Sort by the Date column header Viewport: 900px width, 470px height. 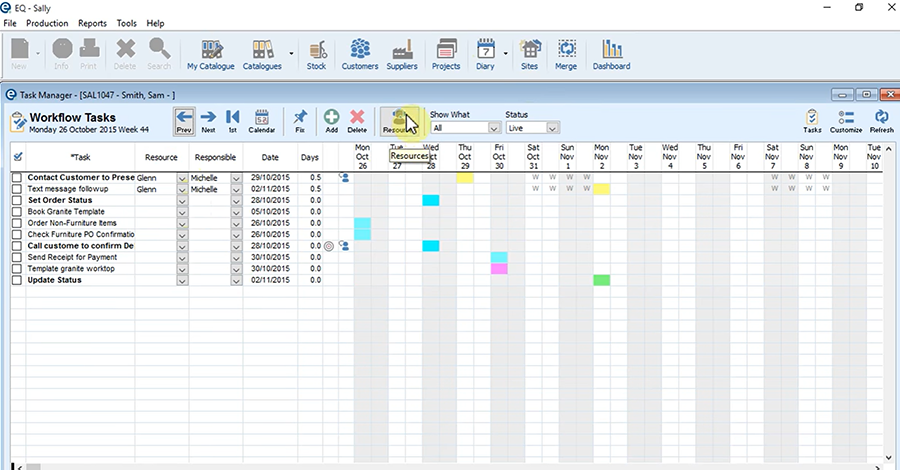(x=270, y=157)
